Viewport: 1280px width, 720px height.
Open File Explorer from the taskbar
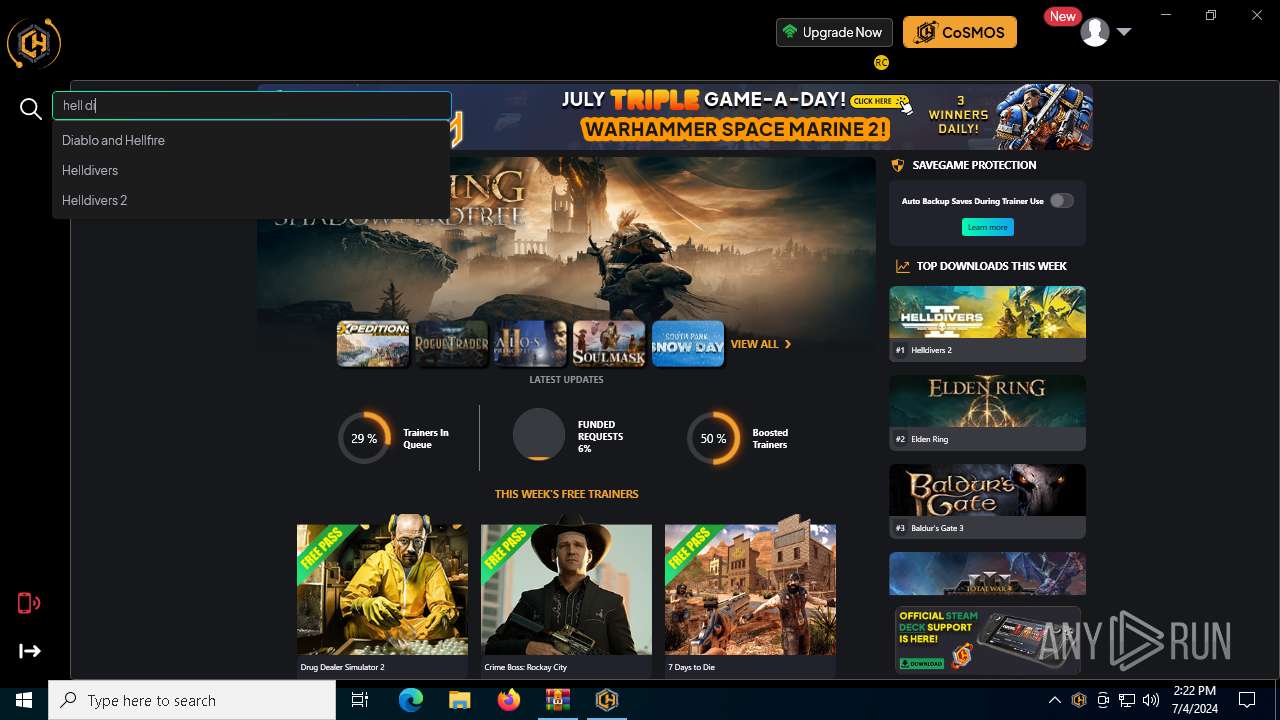click(x=459, y=700)
